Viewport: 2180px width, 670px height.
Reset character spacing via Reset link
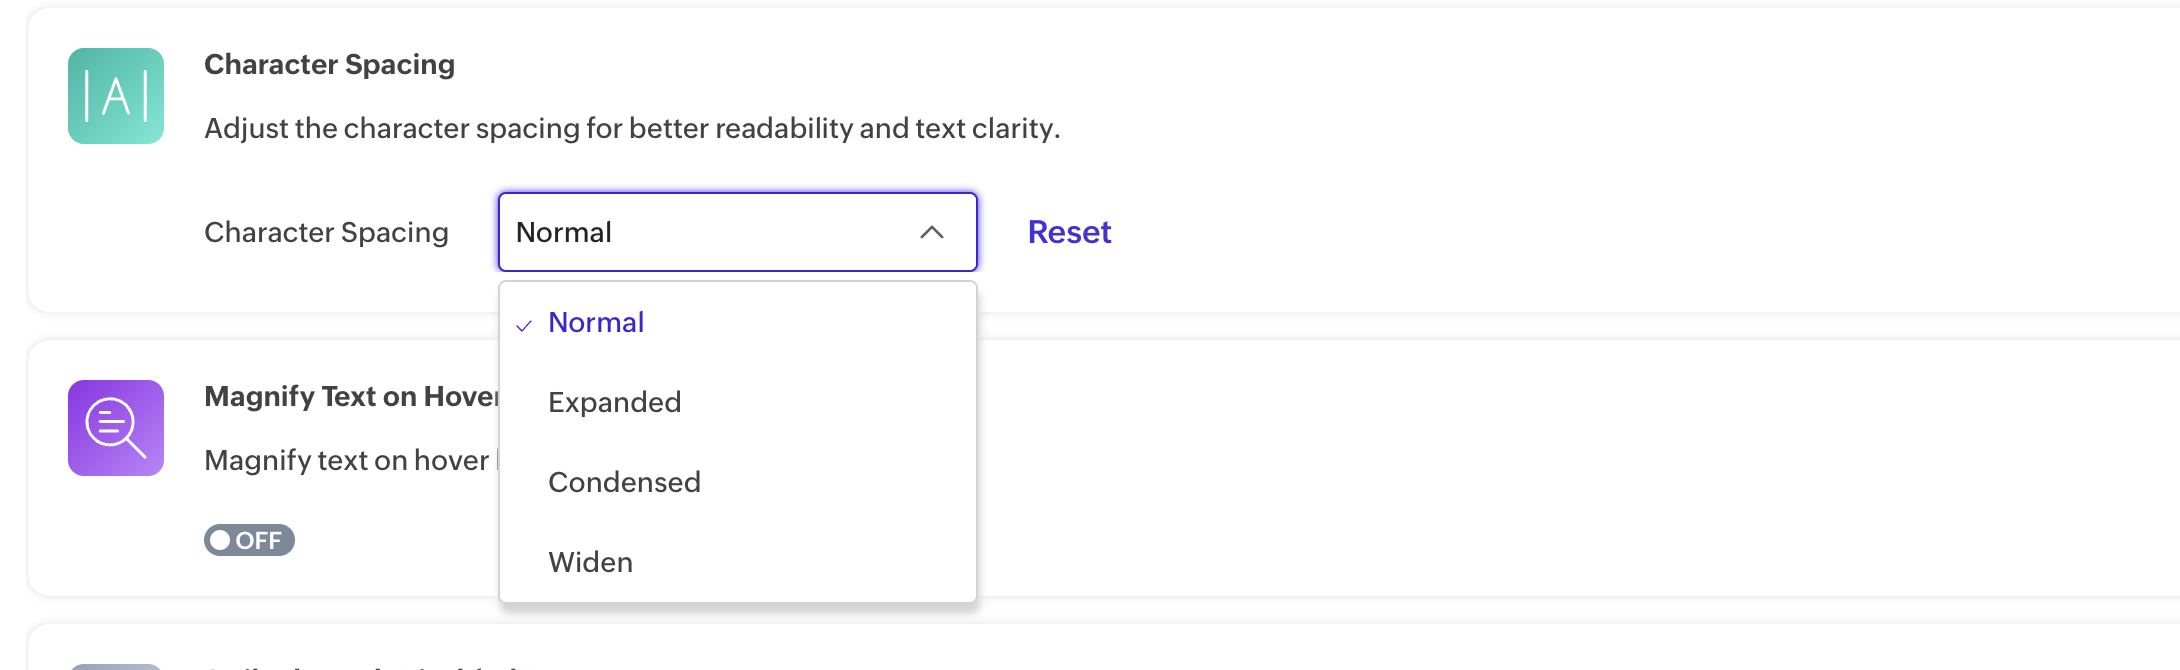pyautogui.click(x=1069, y=232)
